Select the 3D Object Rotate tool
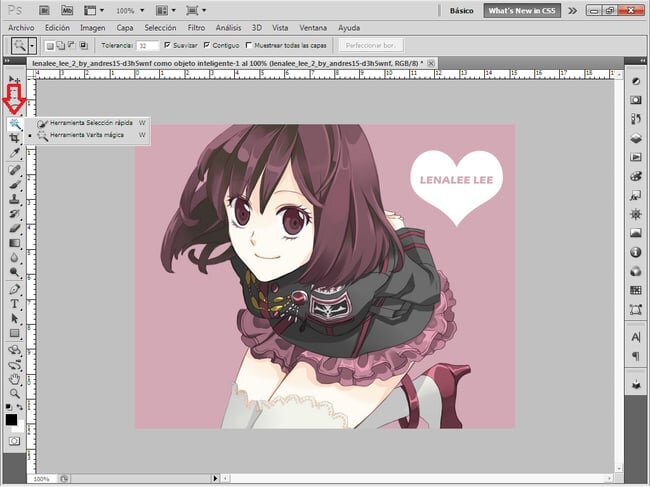Viewport: 650px width, 487px height. tap(15, 350)
